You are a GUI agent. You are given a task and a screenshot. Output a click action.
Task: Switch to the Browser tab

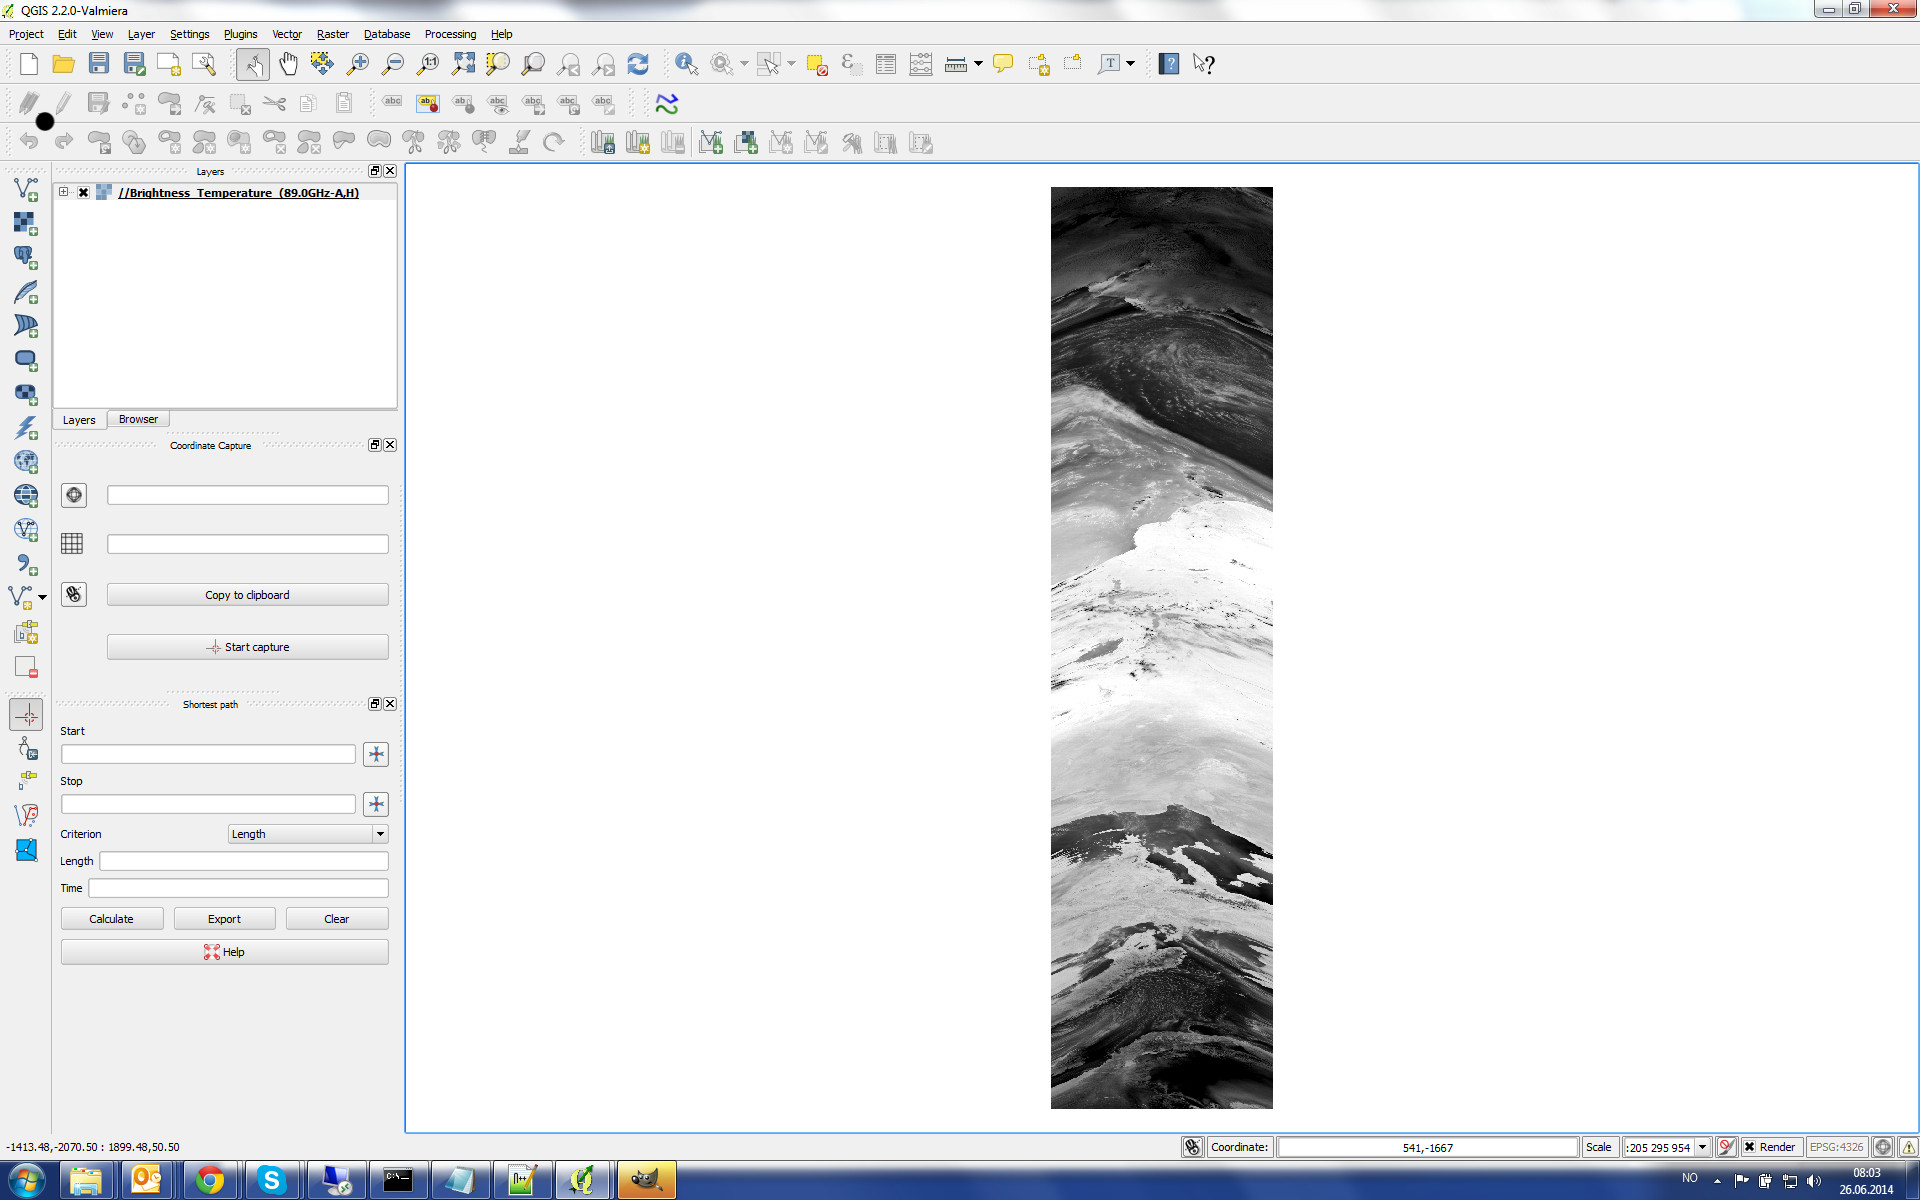[137, 419]
